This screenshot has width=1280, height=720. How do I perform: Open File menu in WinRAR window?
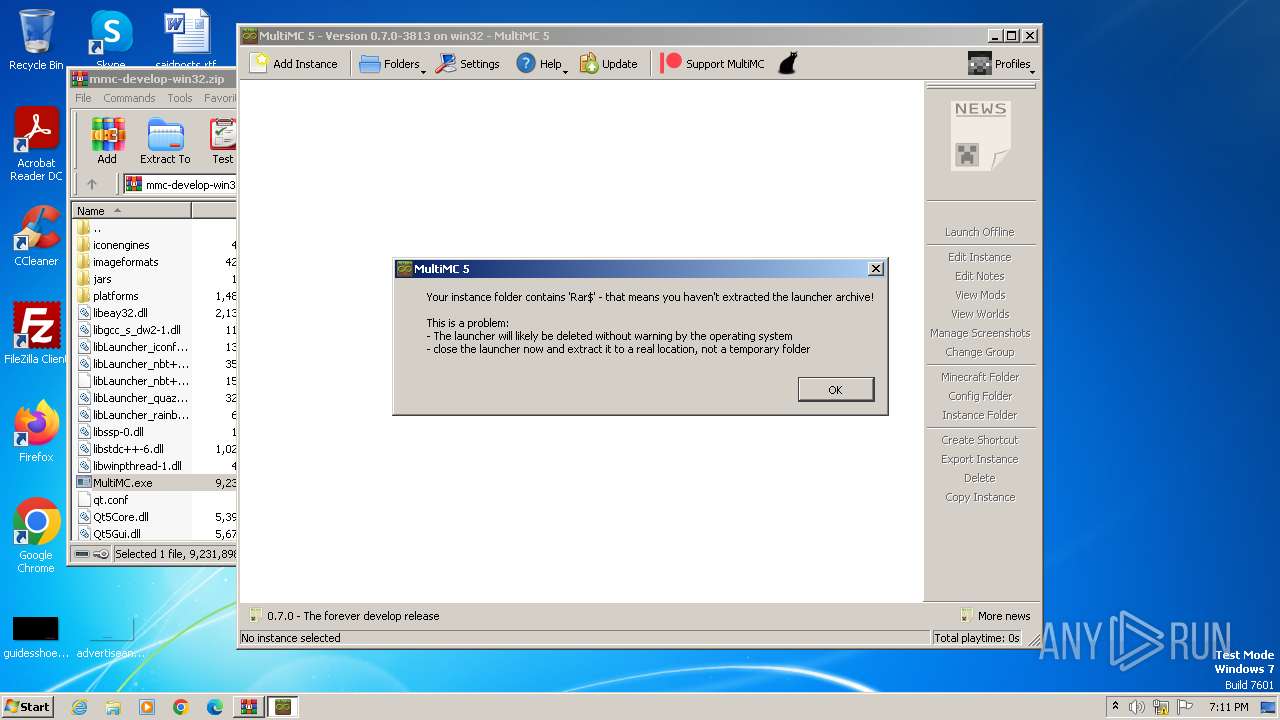click(83, 98)
